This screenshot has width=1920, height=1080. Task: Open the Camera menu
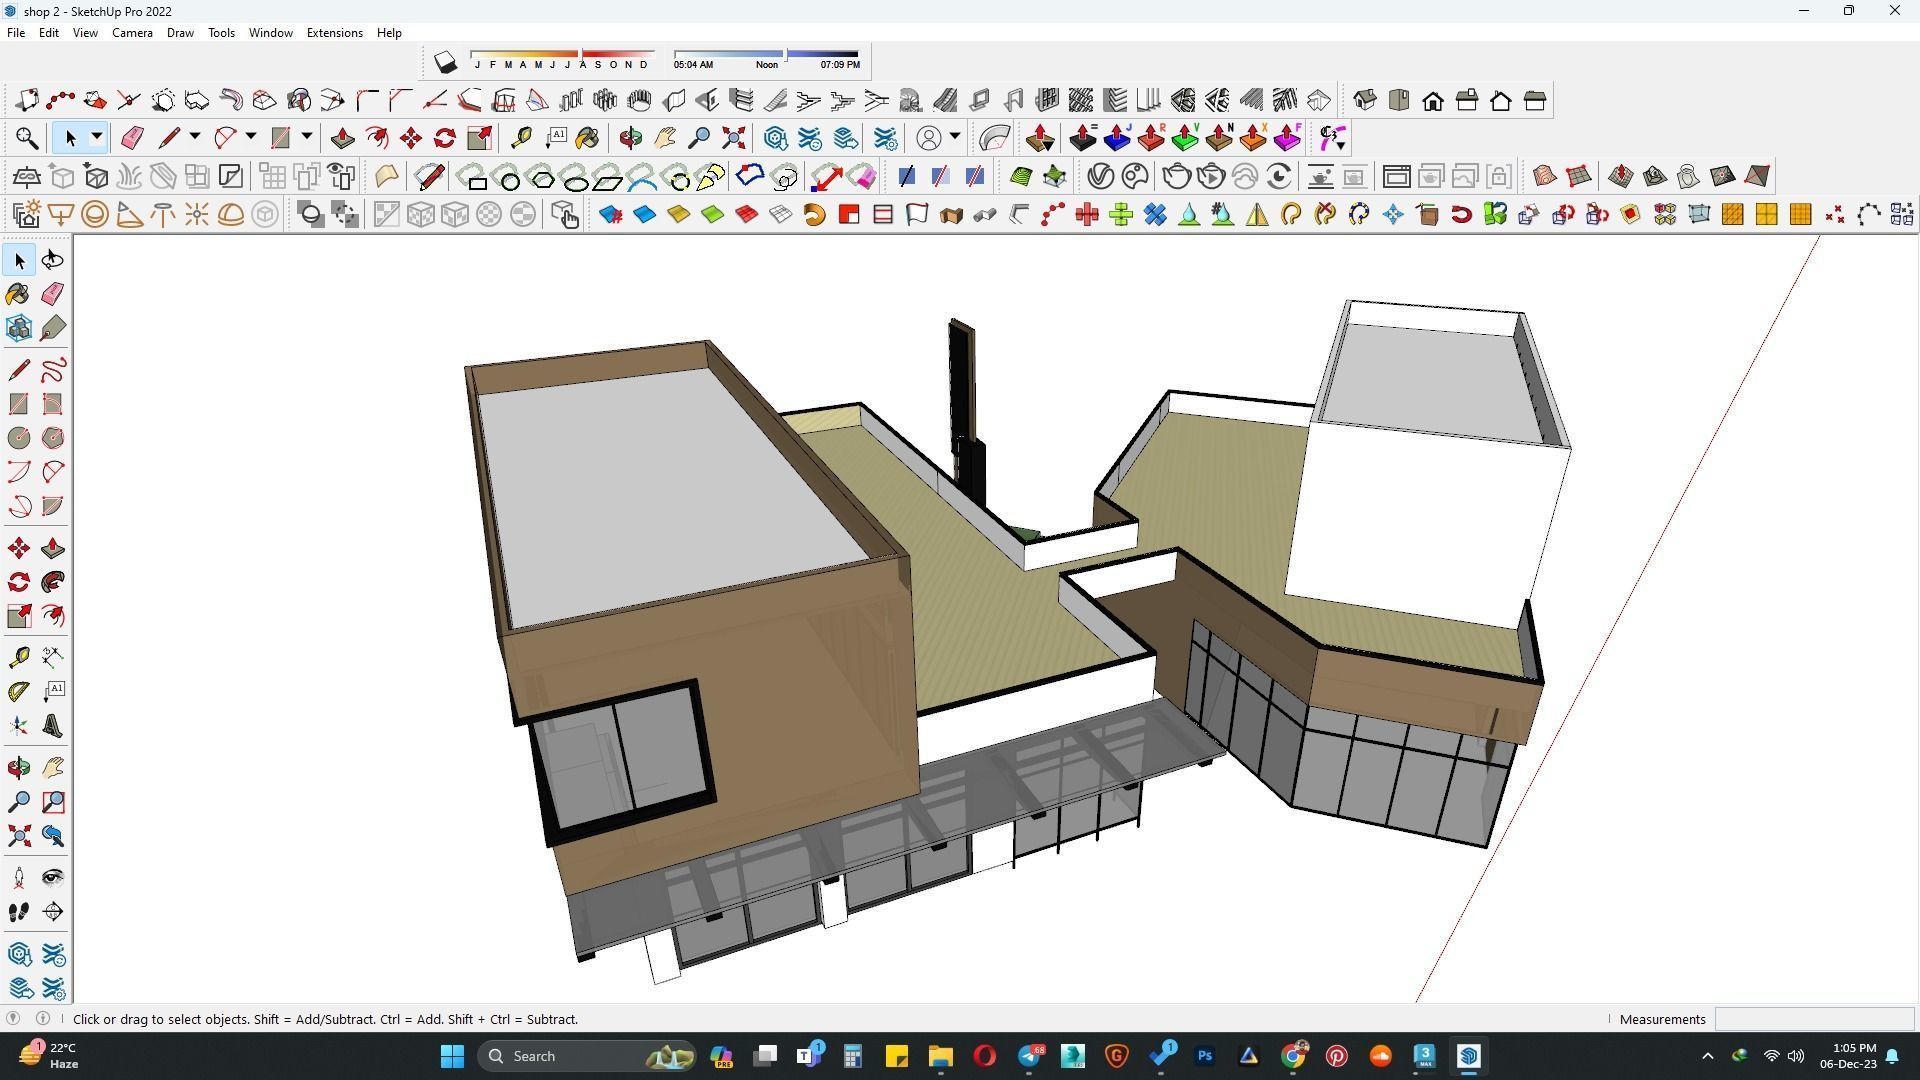coord(132,33)
